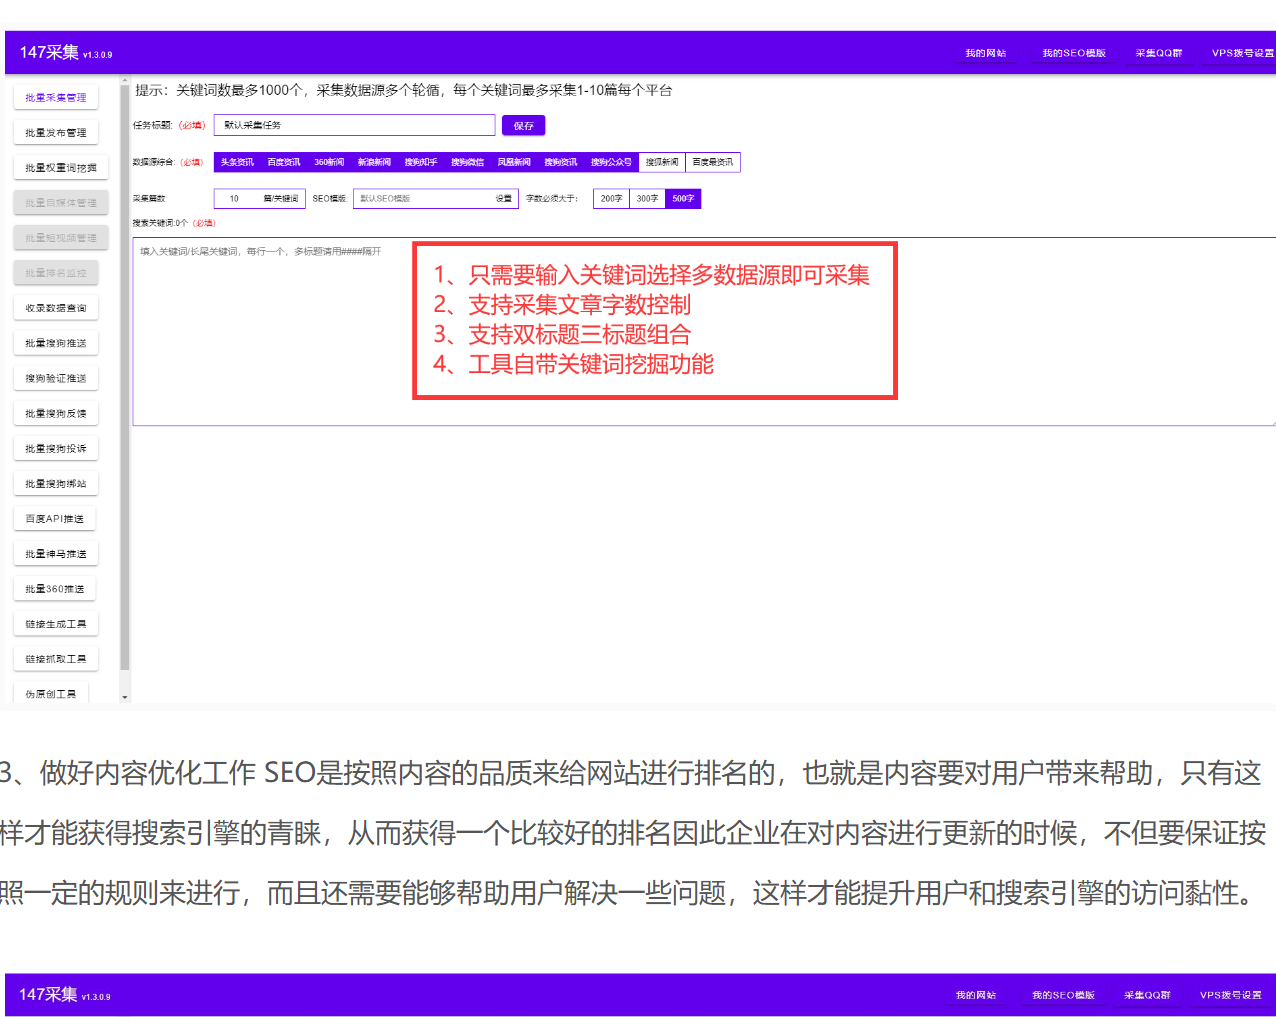Open the 链接抓取工具 sidebar item
This screenshot has height=1017, width=1276.
[56, 659]
